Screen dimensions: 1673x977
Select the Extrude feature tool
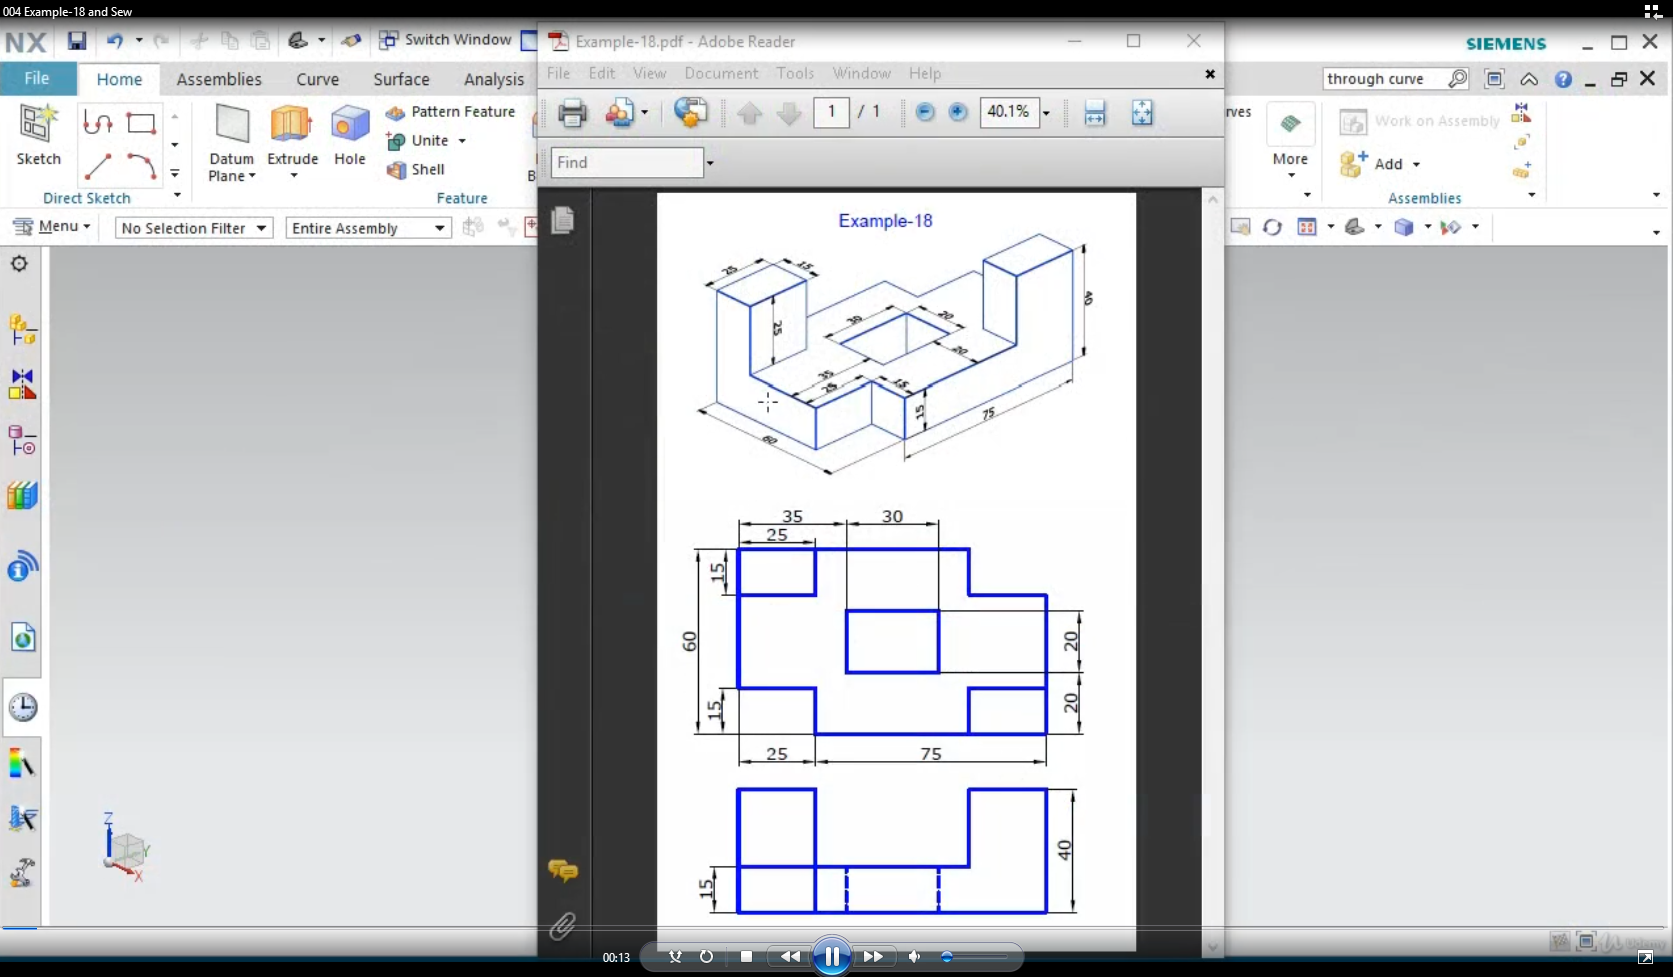292,126
